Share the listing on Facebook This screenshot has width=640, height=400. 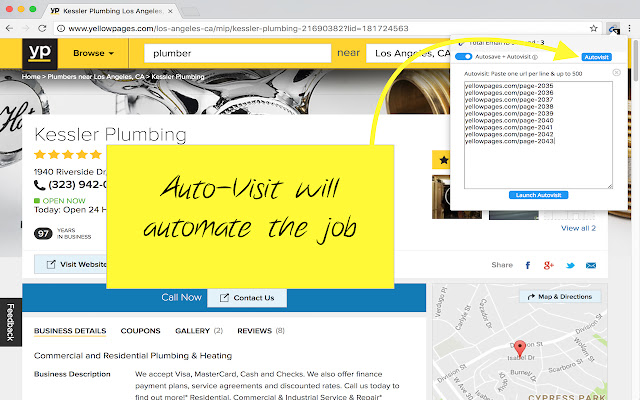click(527, 265)
